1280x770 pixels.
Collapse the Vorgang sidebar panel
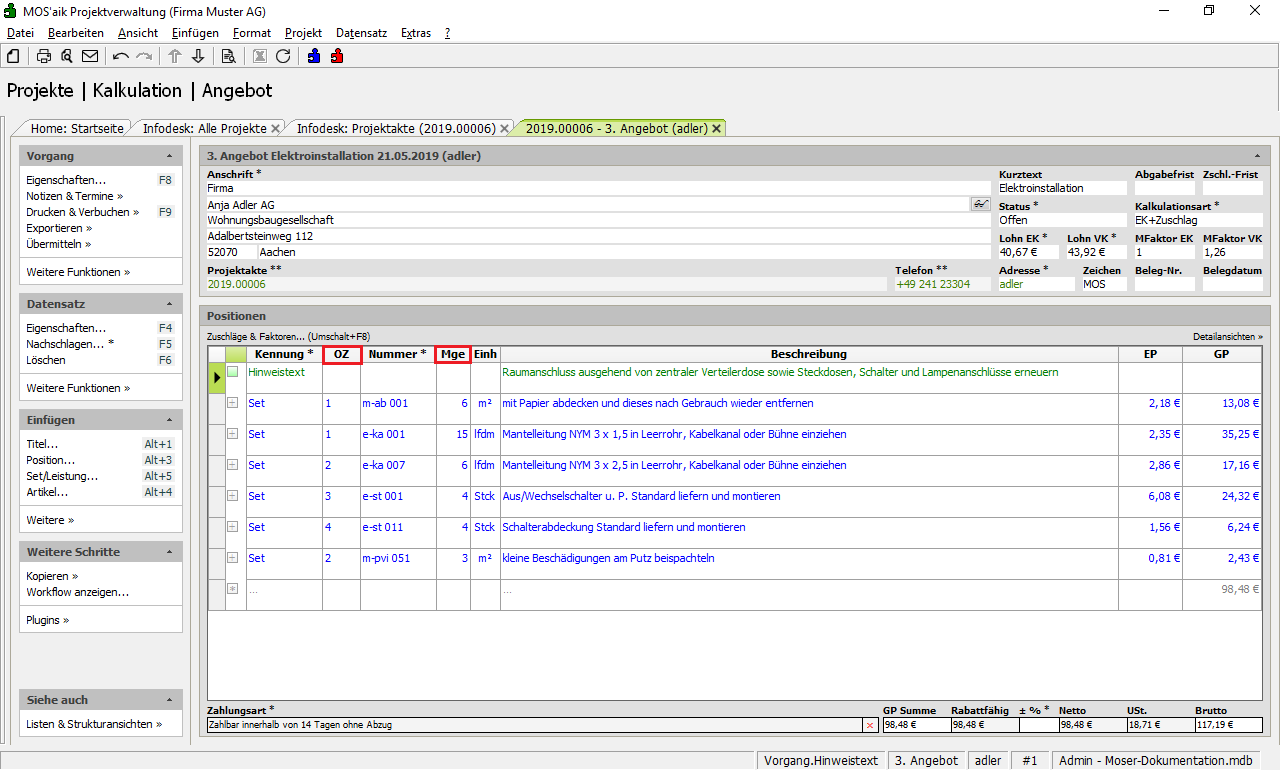[x=170, y=157]
